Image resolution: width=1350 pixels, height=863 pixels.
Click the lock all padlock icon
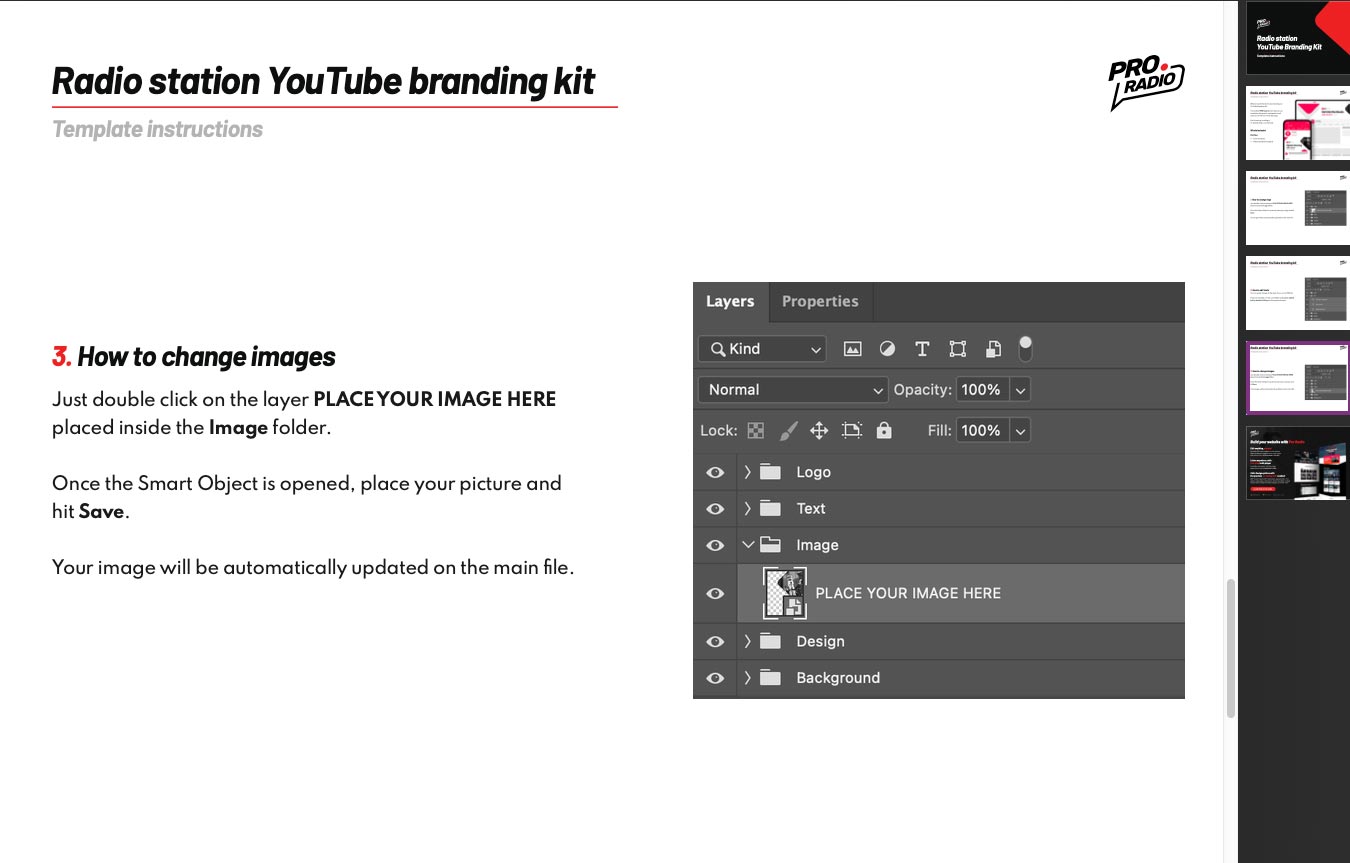coord(883,431)
